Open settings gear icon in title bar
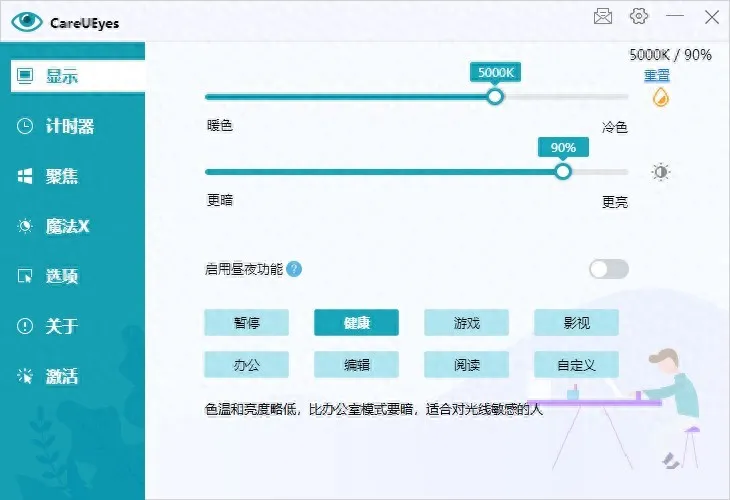 tap(639, 16)
